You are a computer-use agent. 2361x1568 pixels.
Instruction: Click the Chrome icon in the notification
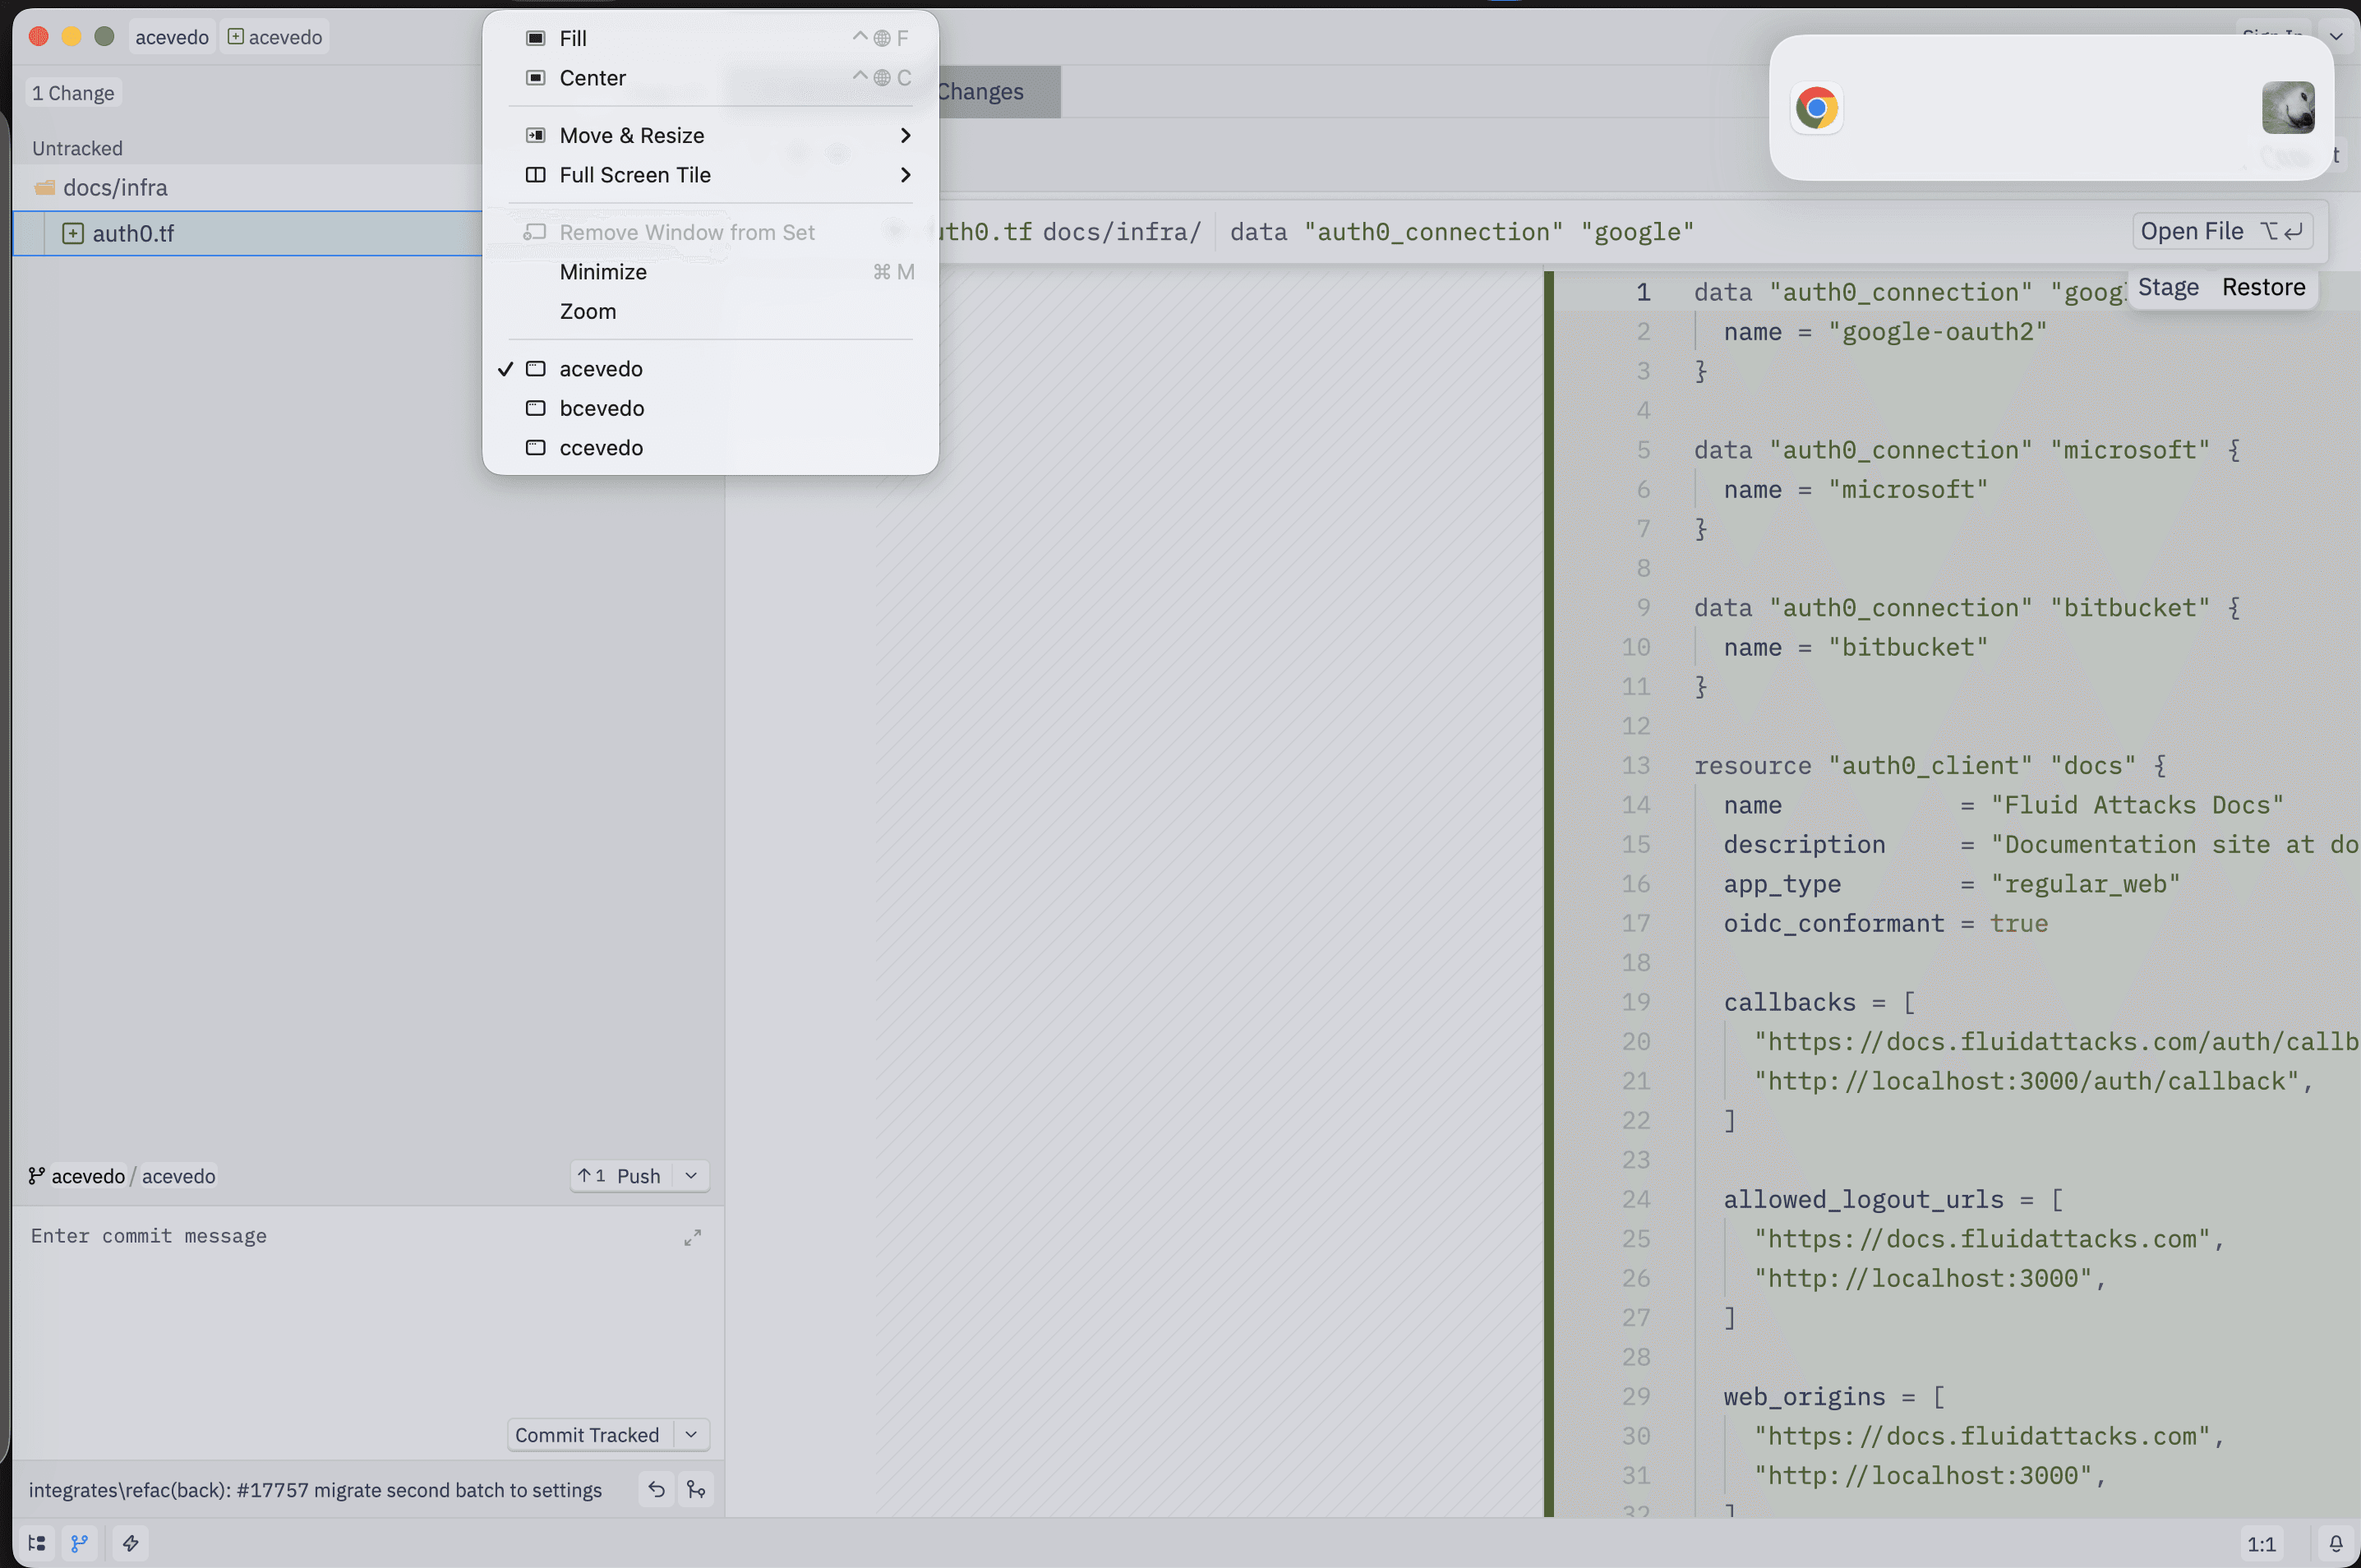tap(1816, 108)
